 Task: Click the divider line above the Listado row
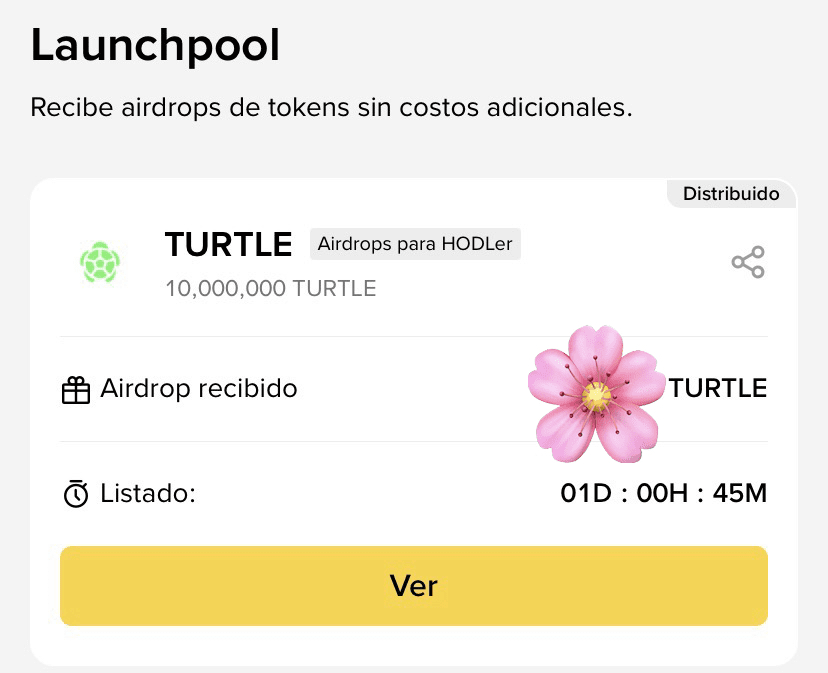click(413, 441)
